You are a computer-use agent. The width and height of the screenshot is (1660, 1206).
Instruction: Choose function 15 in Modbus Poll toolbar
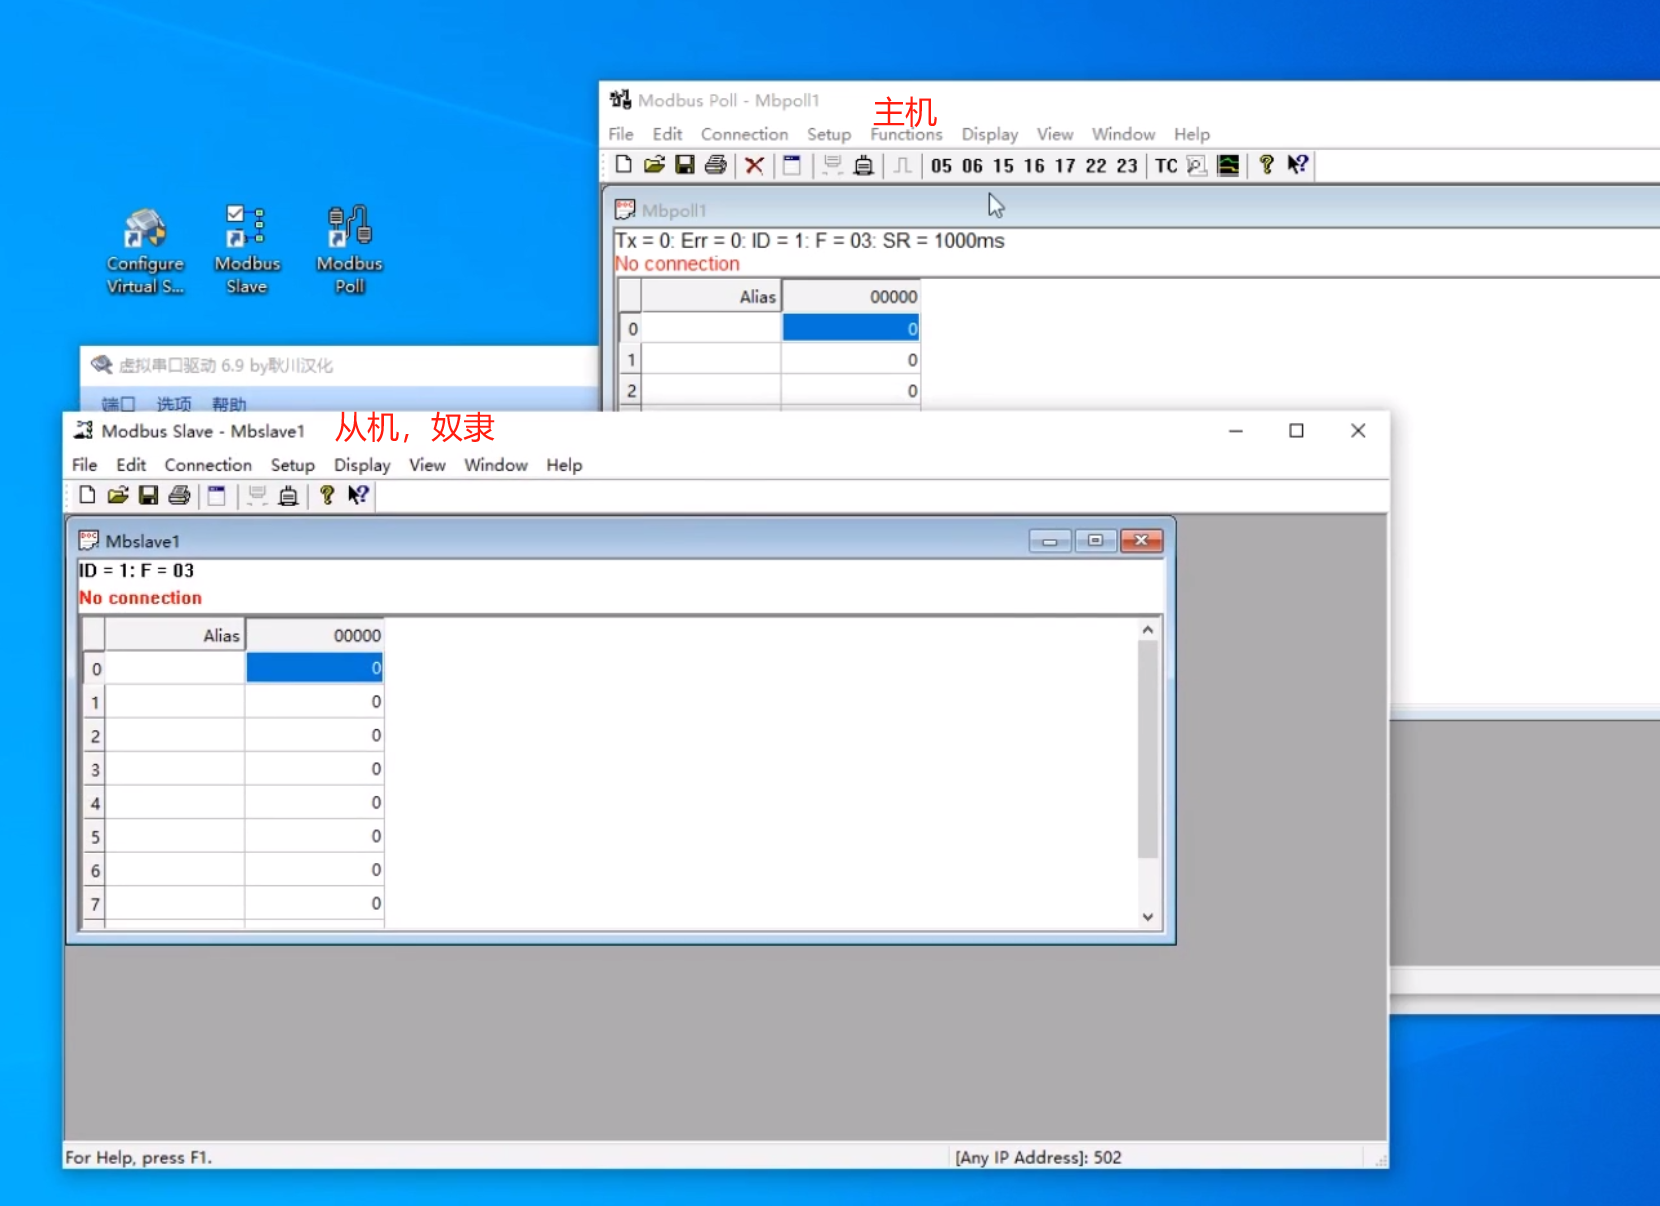click(1004, 166)
